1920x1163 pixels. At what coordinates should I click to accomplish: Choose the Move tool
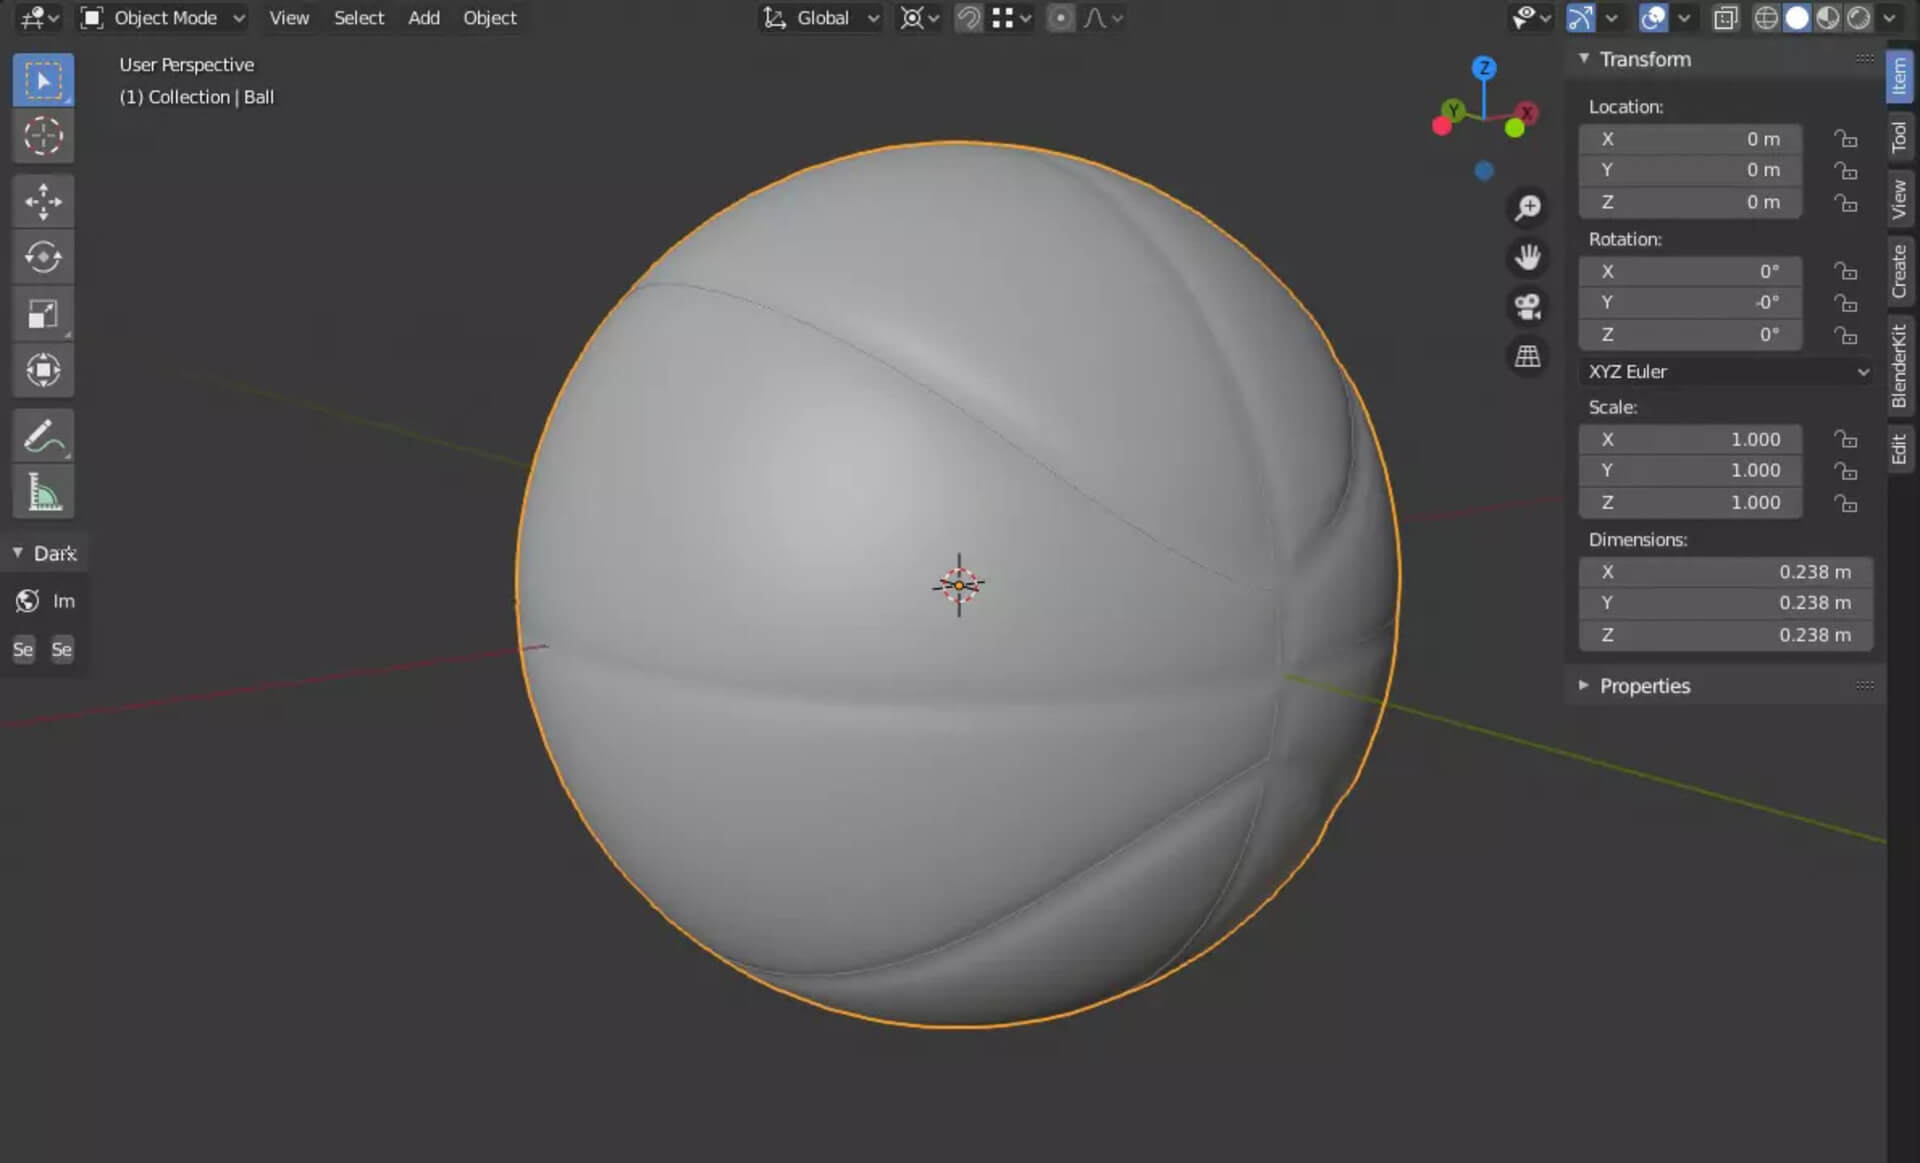[x=43, y=202]
